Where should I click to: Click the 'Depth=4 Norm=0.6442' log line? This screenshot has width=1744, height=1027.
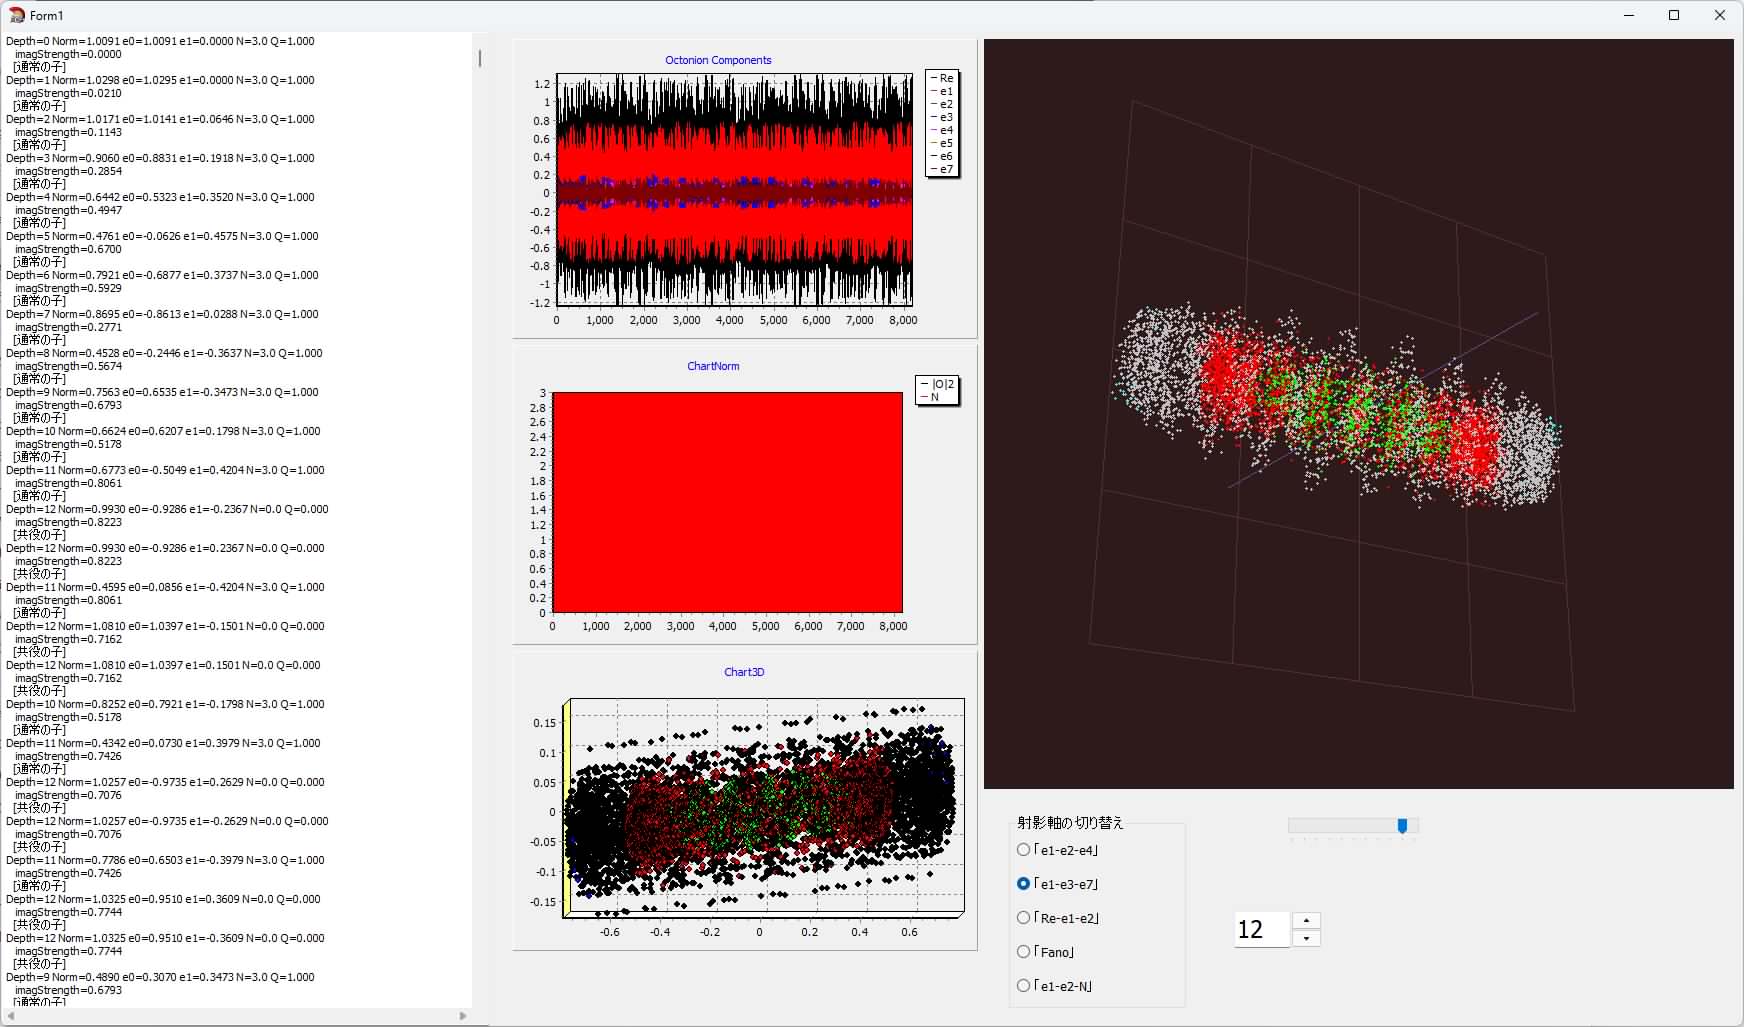point(160,197)
